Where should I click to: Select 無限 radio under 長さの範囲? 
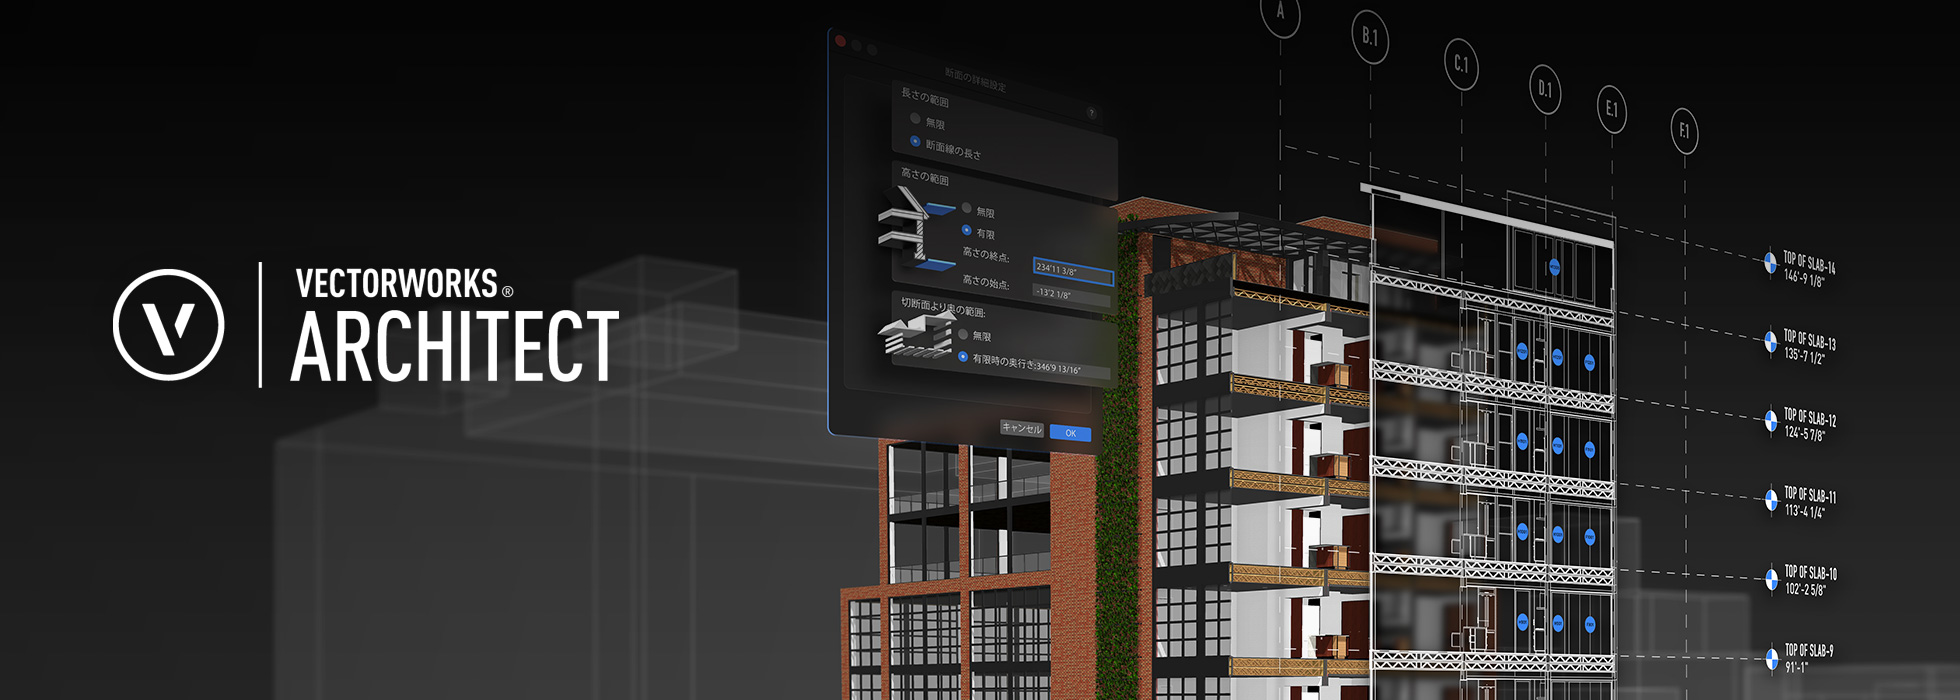(x=915, y=119)
